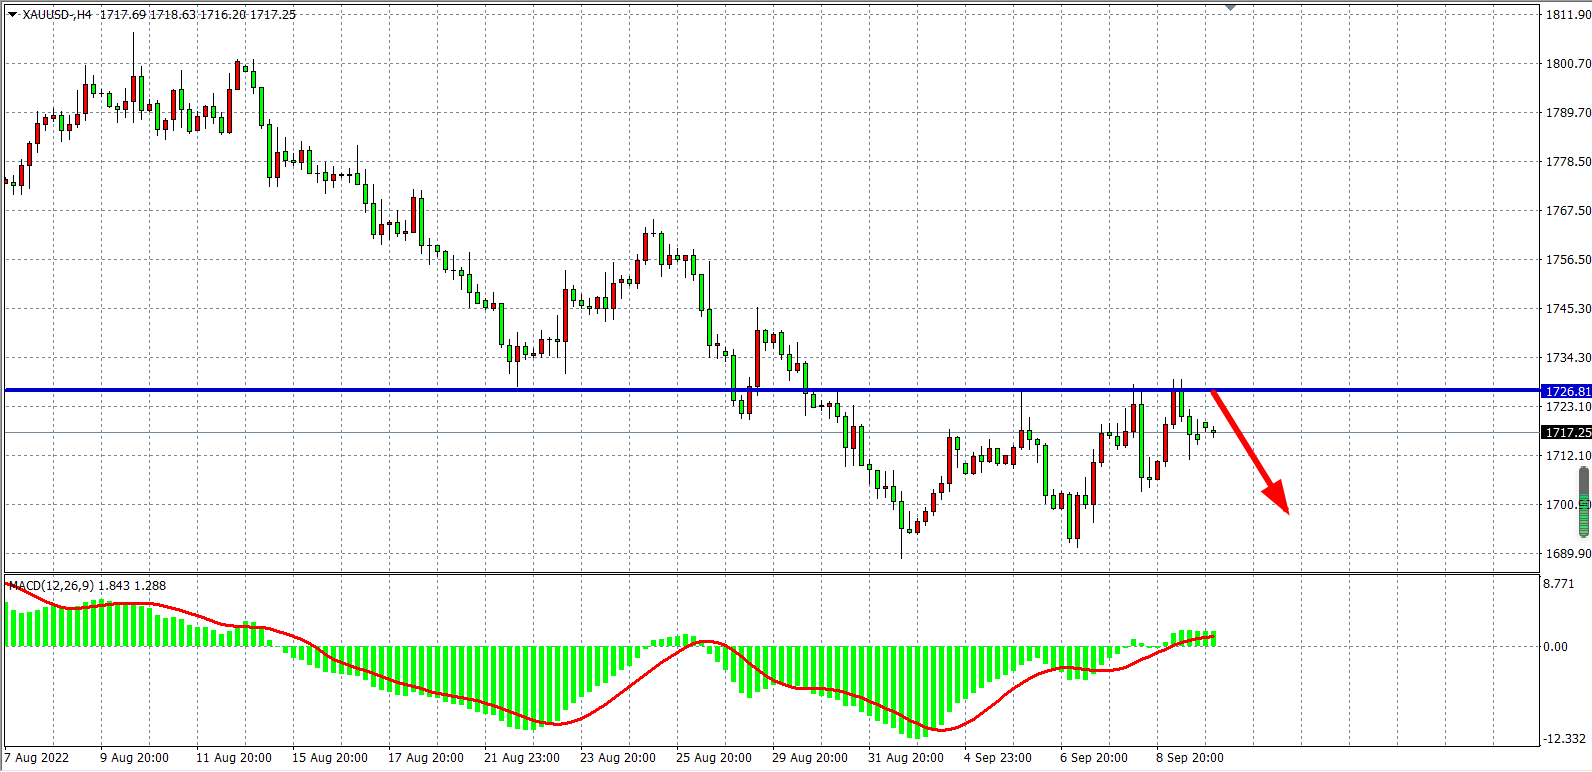This screenshot has width=1592, height=772.
Task: Click the 8.771 MACD scale value
Action: click(1560, 584)
